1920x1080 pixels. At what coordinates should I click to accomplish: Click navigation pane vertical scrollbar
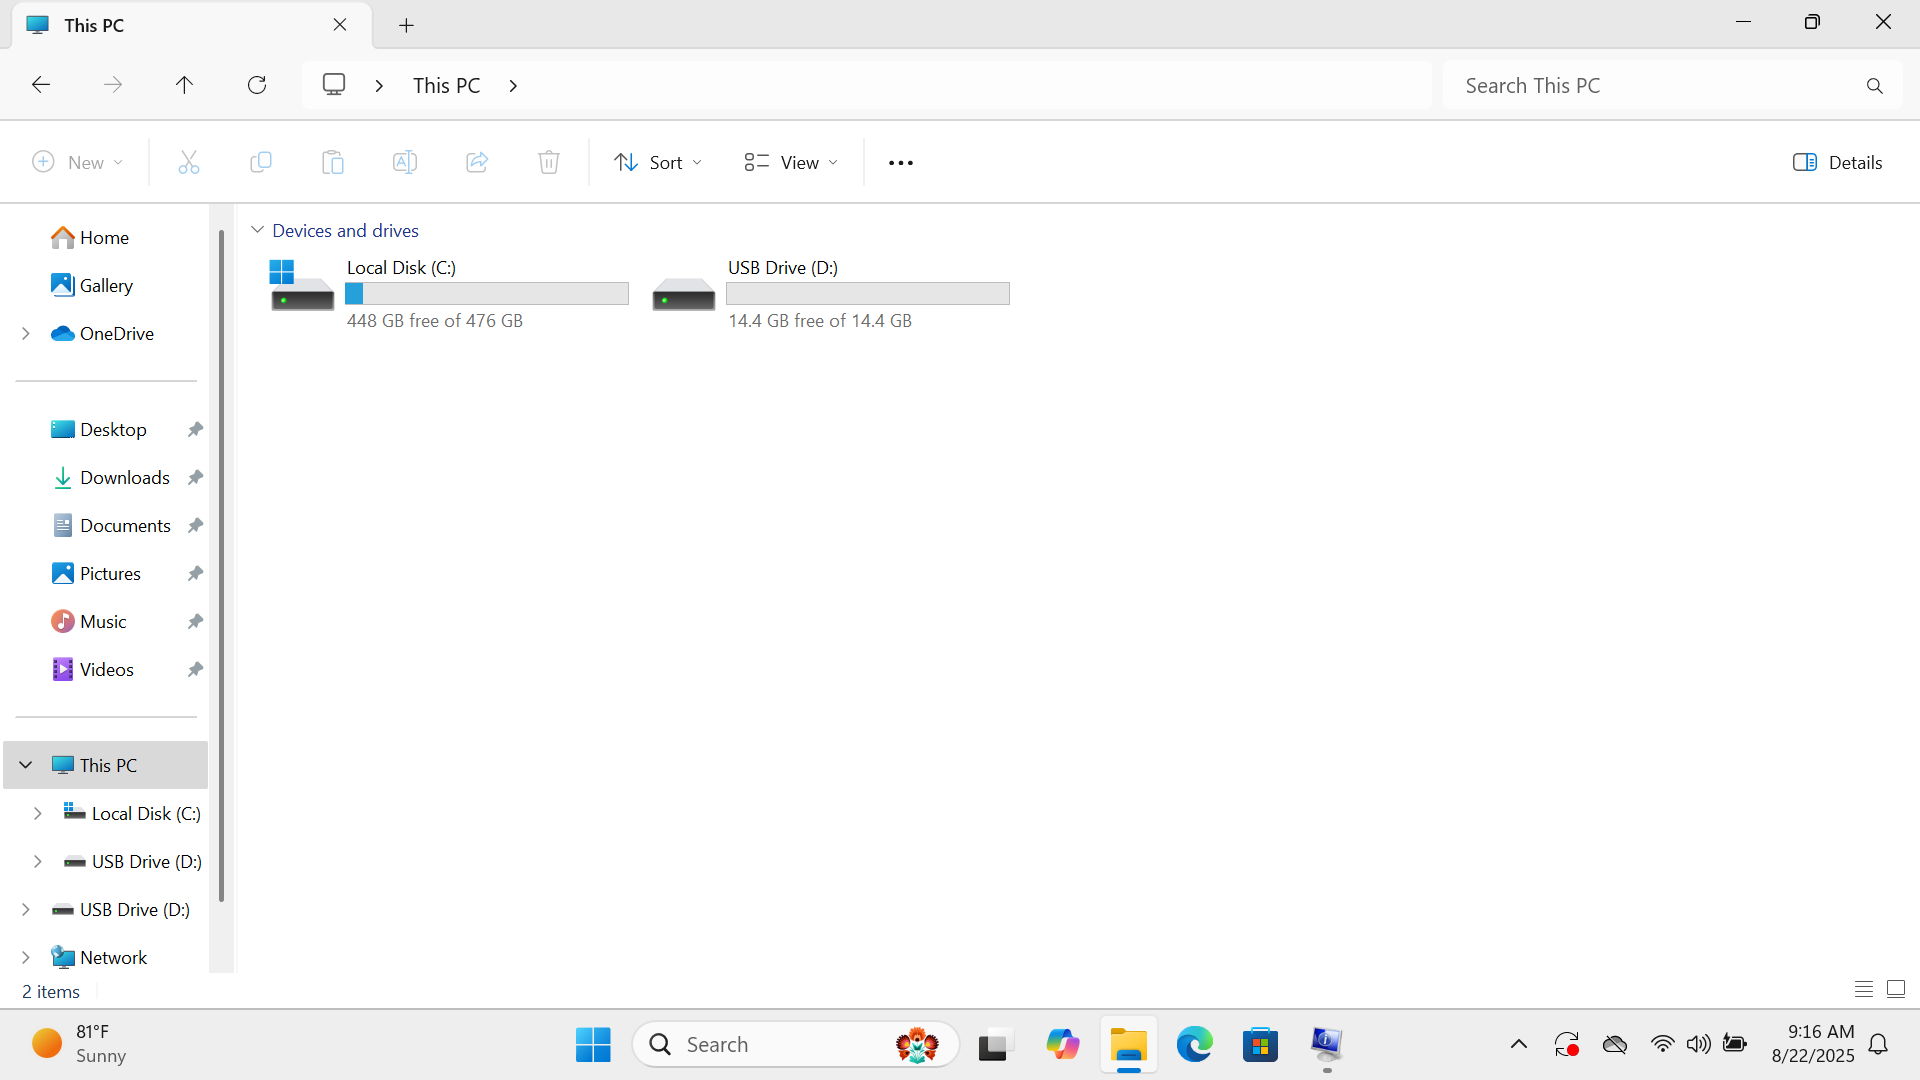[x=221, y=565]
